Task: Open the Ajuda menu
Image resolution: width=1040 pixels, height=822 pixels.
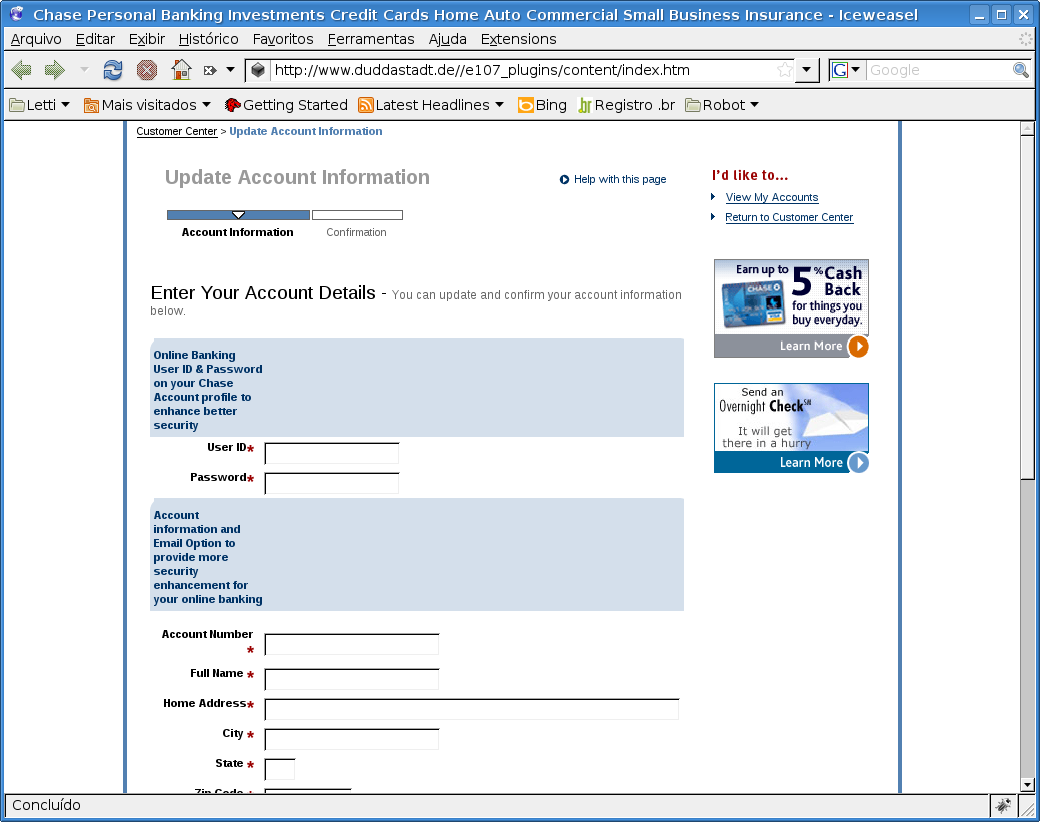Action: pos(448,39)
